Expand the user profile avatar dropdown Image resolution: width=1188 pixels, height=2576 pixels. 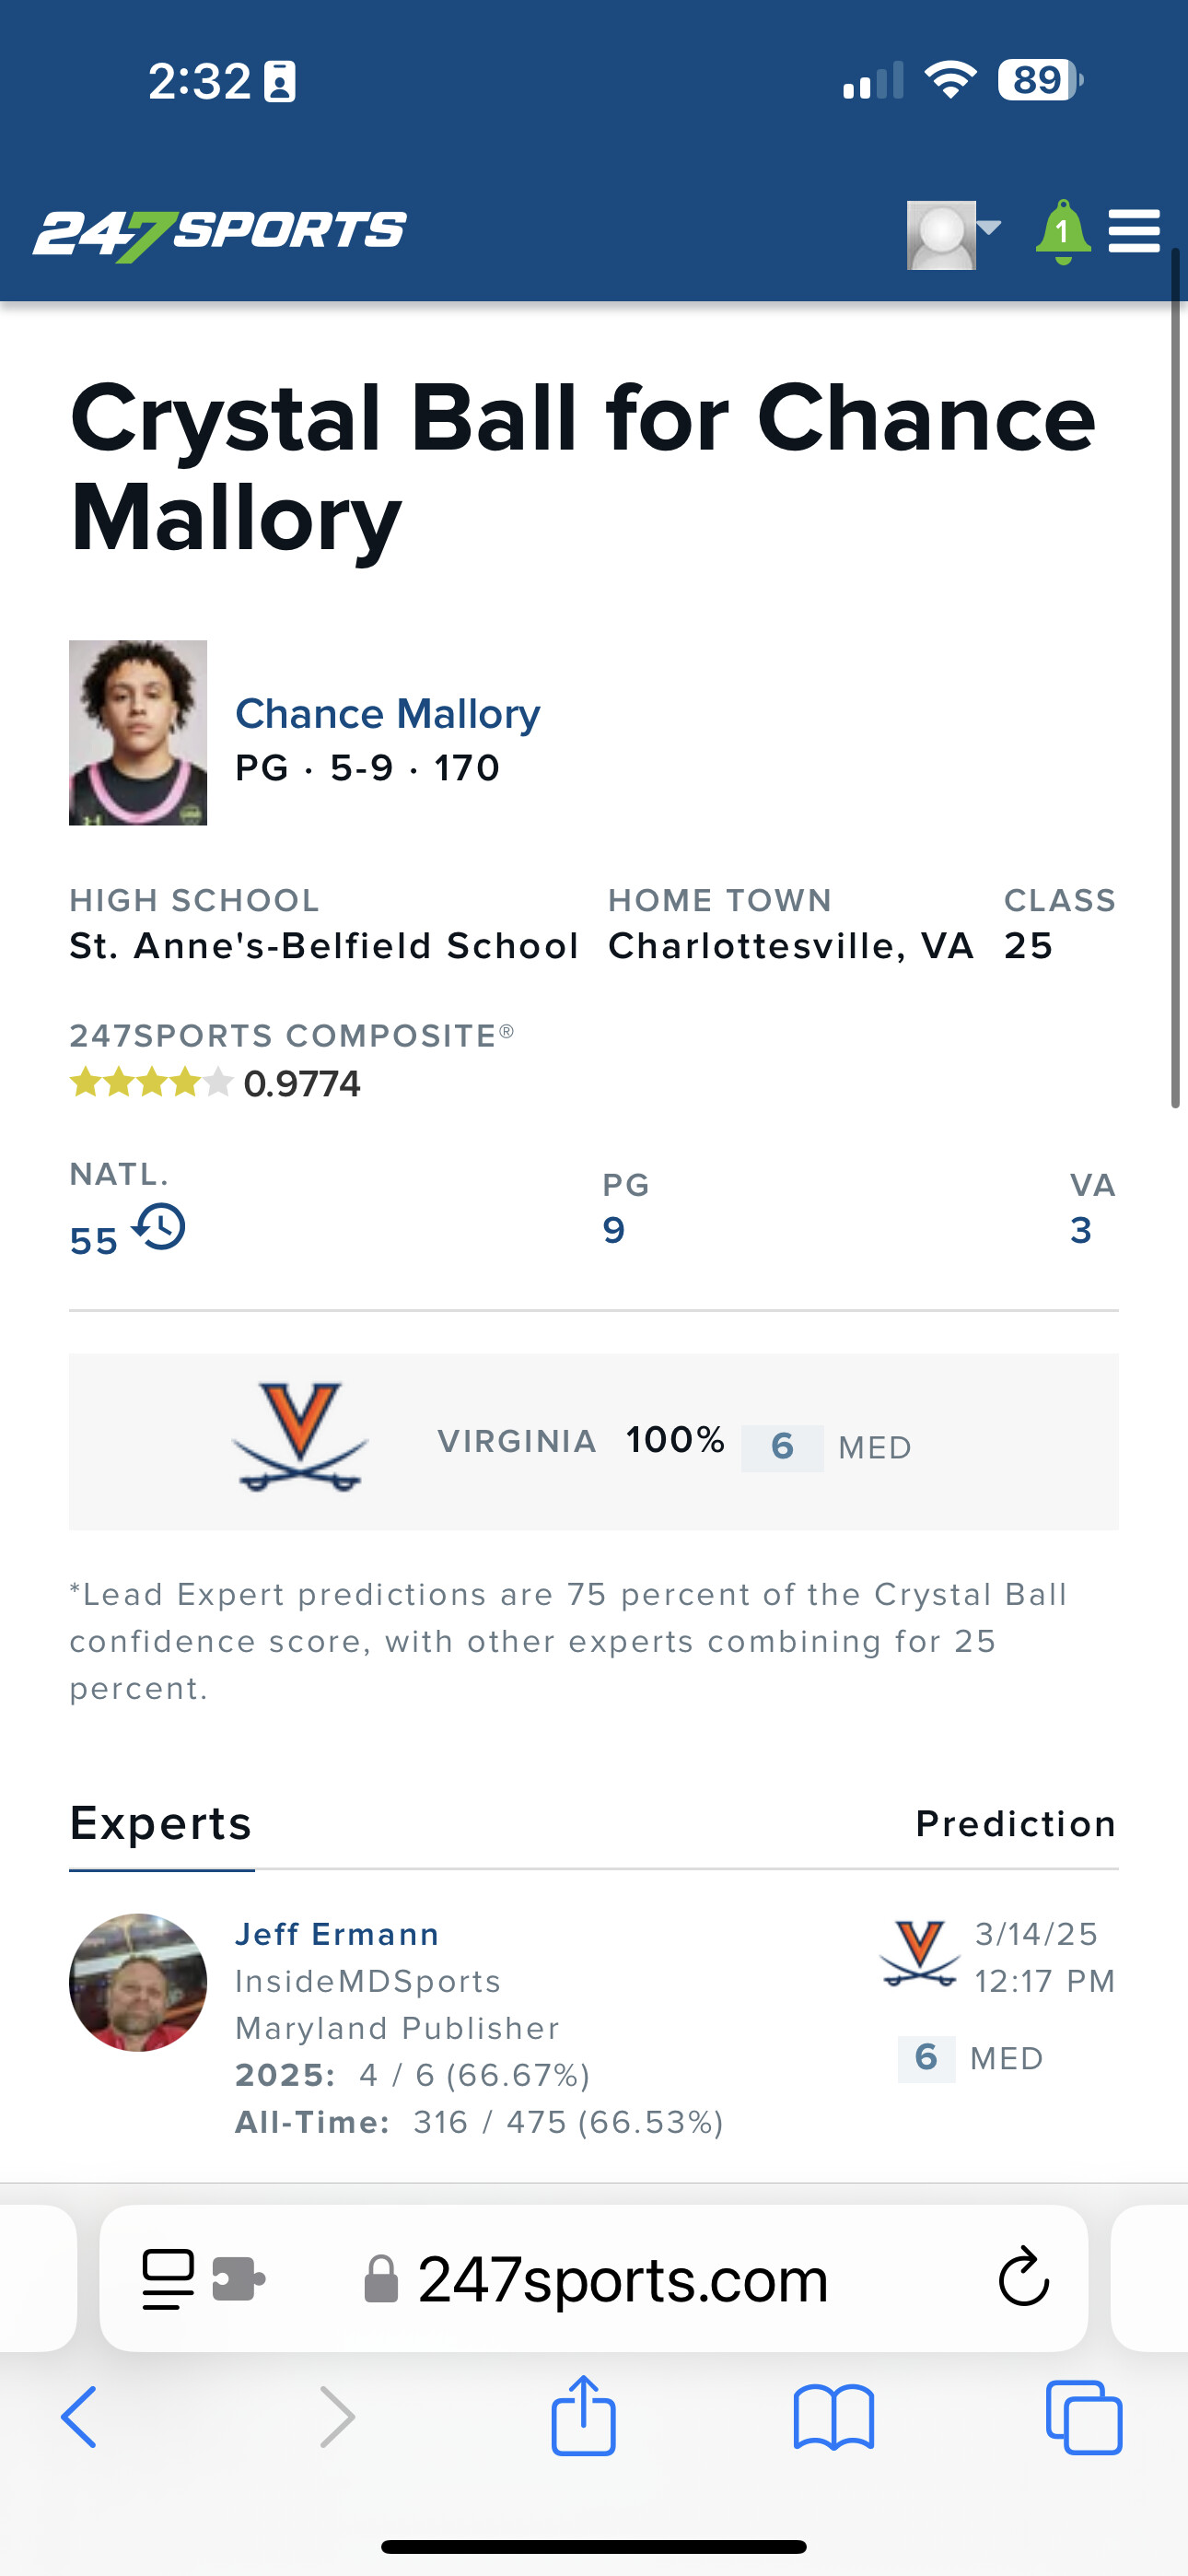[x=952, y=234]
